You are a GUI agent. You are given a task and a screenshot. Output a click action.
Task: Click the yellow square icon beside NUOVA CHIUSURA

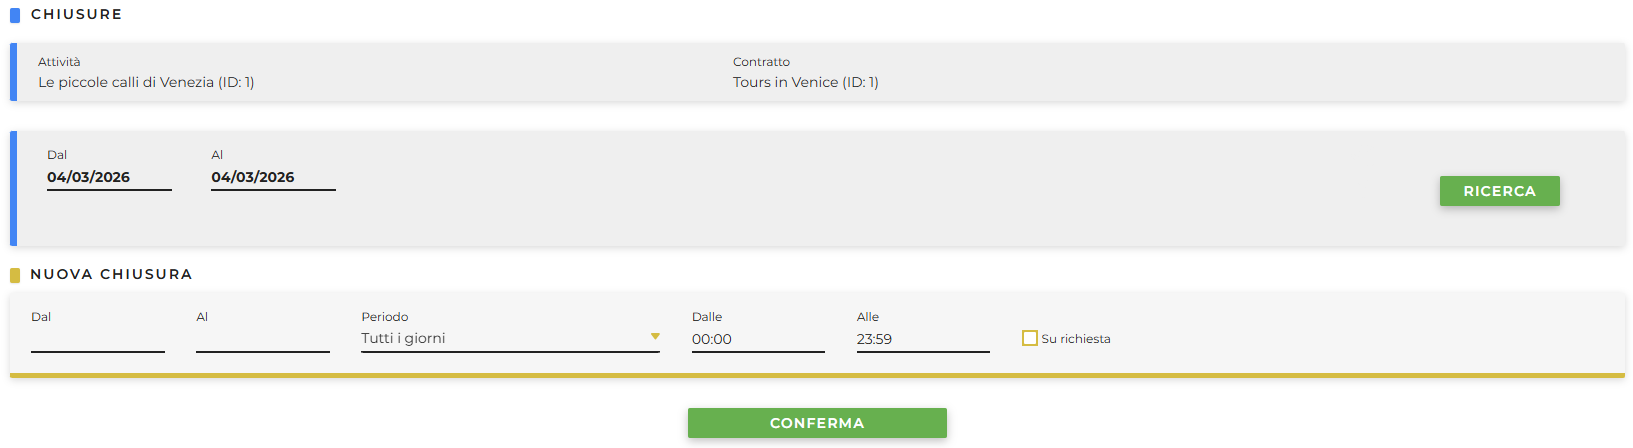coord(15,275)
